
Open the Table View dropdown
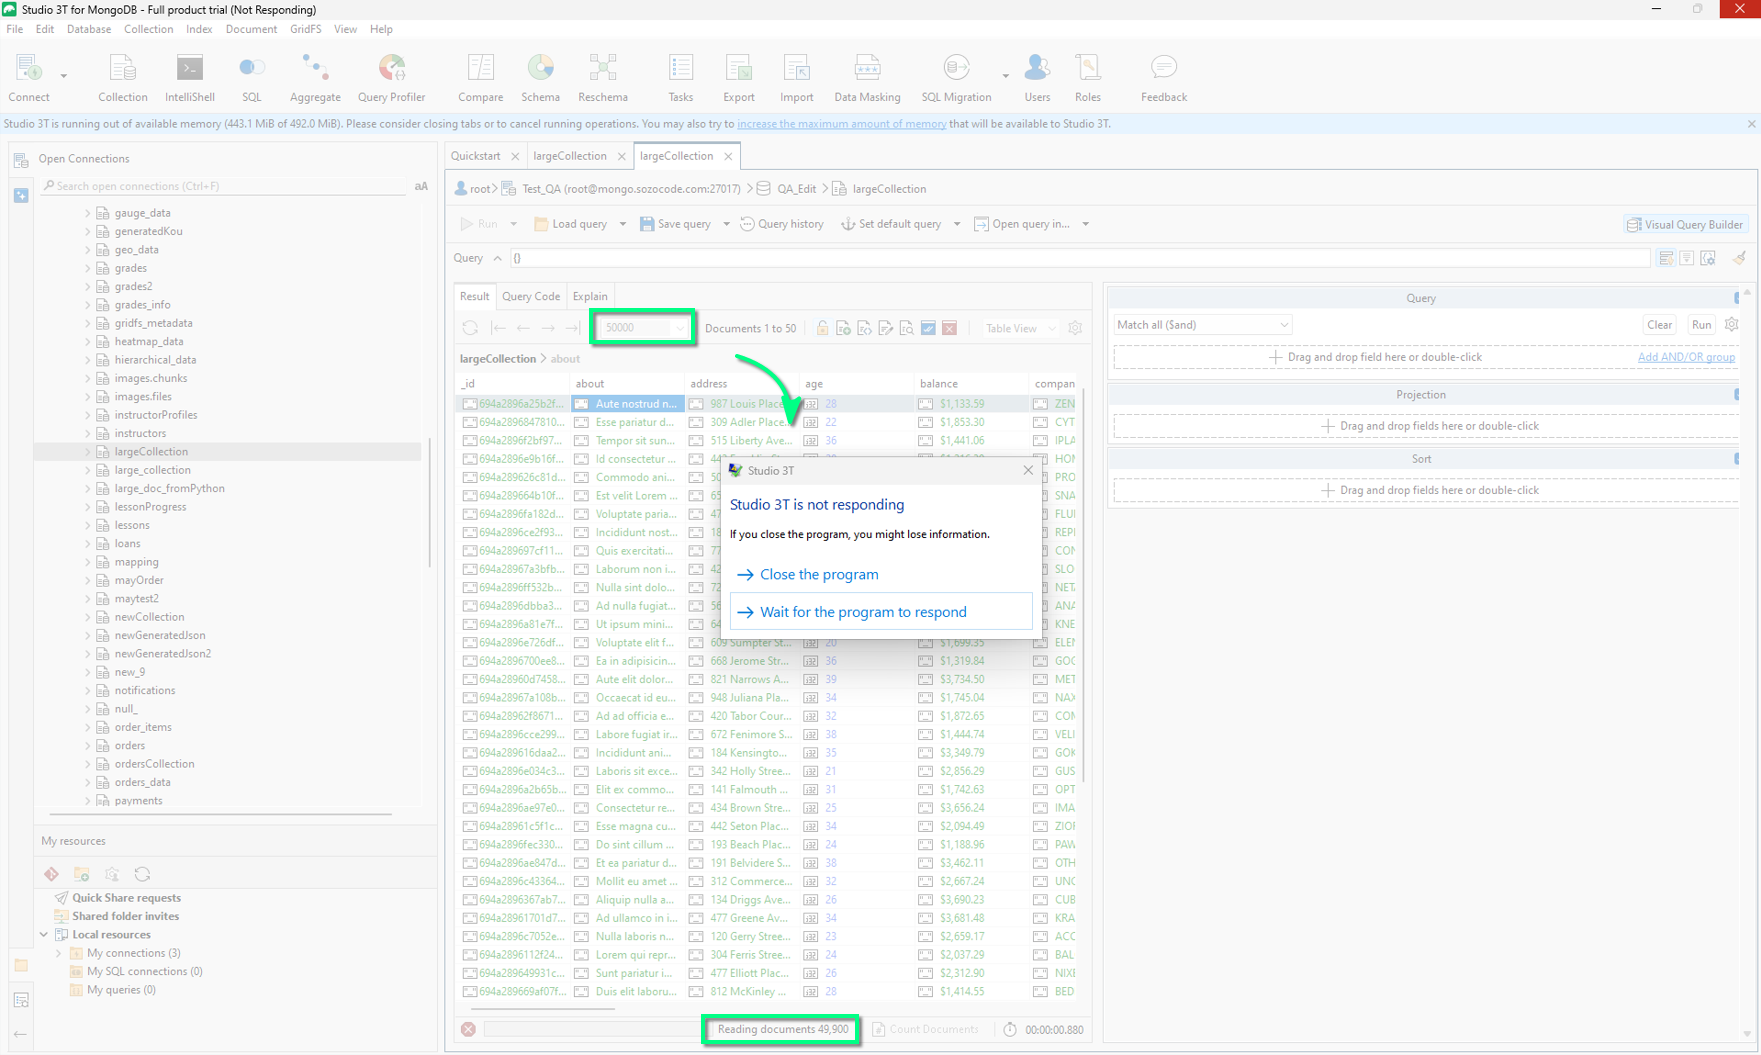(1019, 328)
